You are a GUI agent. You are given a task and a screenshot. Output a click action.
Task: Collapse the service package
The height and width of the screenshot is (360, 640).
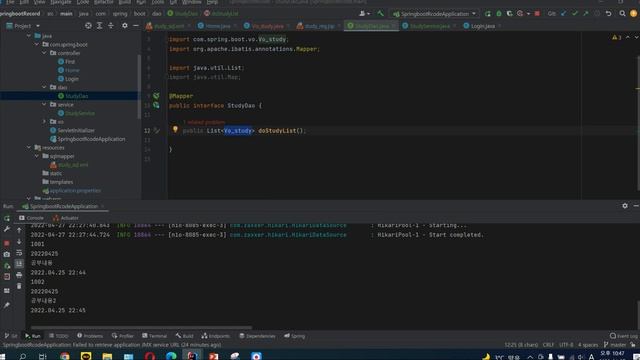(x=44, y=104)
